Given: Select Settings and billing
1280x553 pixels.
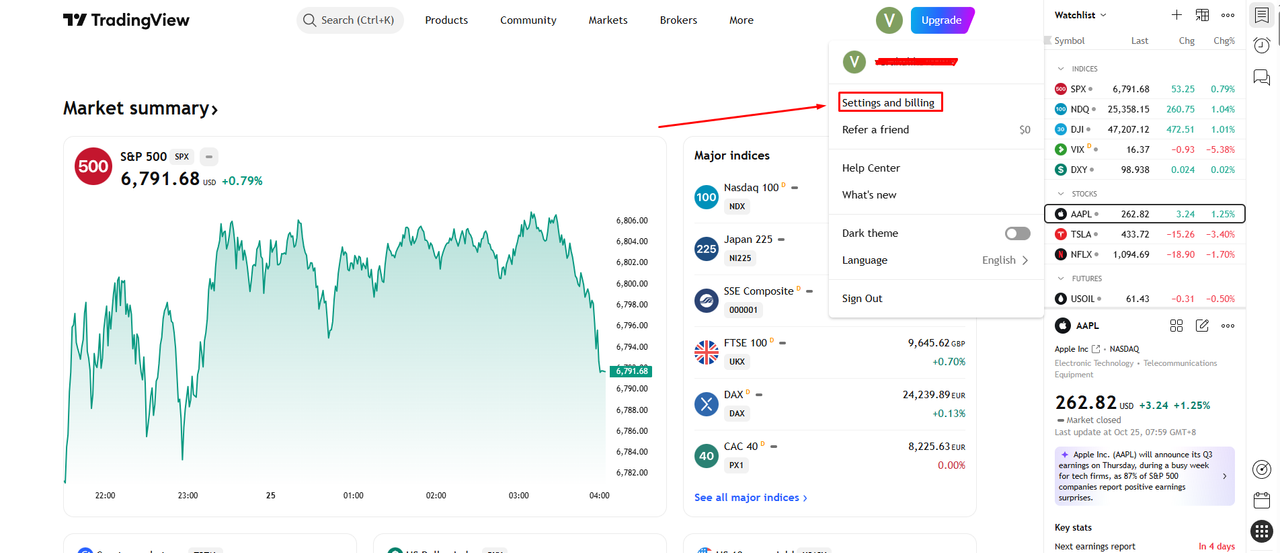Looking at the screenshot, I should point(888,103).
